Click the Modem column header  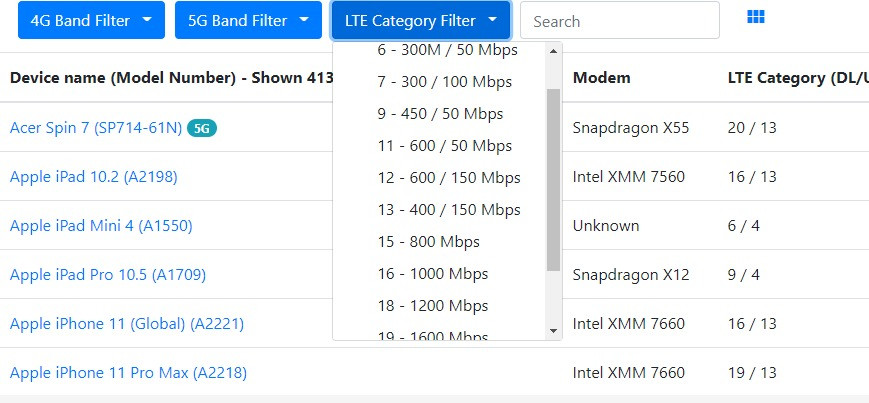coord(601,78)
